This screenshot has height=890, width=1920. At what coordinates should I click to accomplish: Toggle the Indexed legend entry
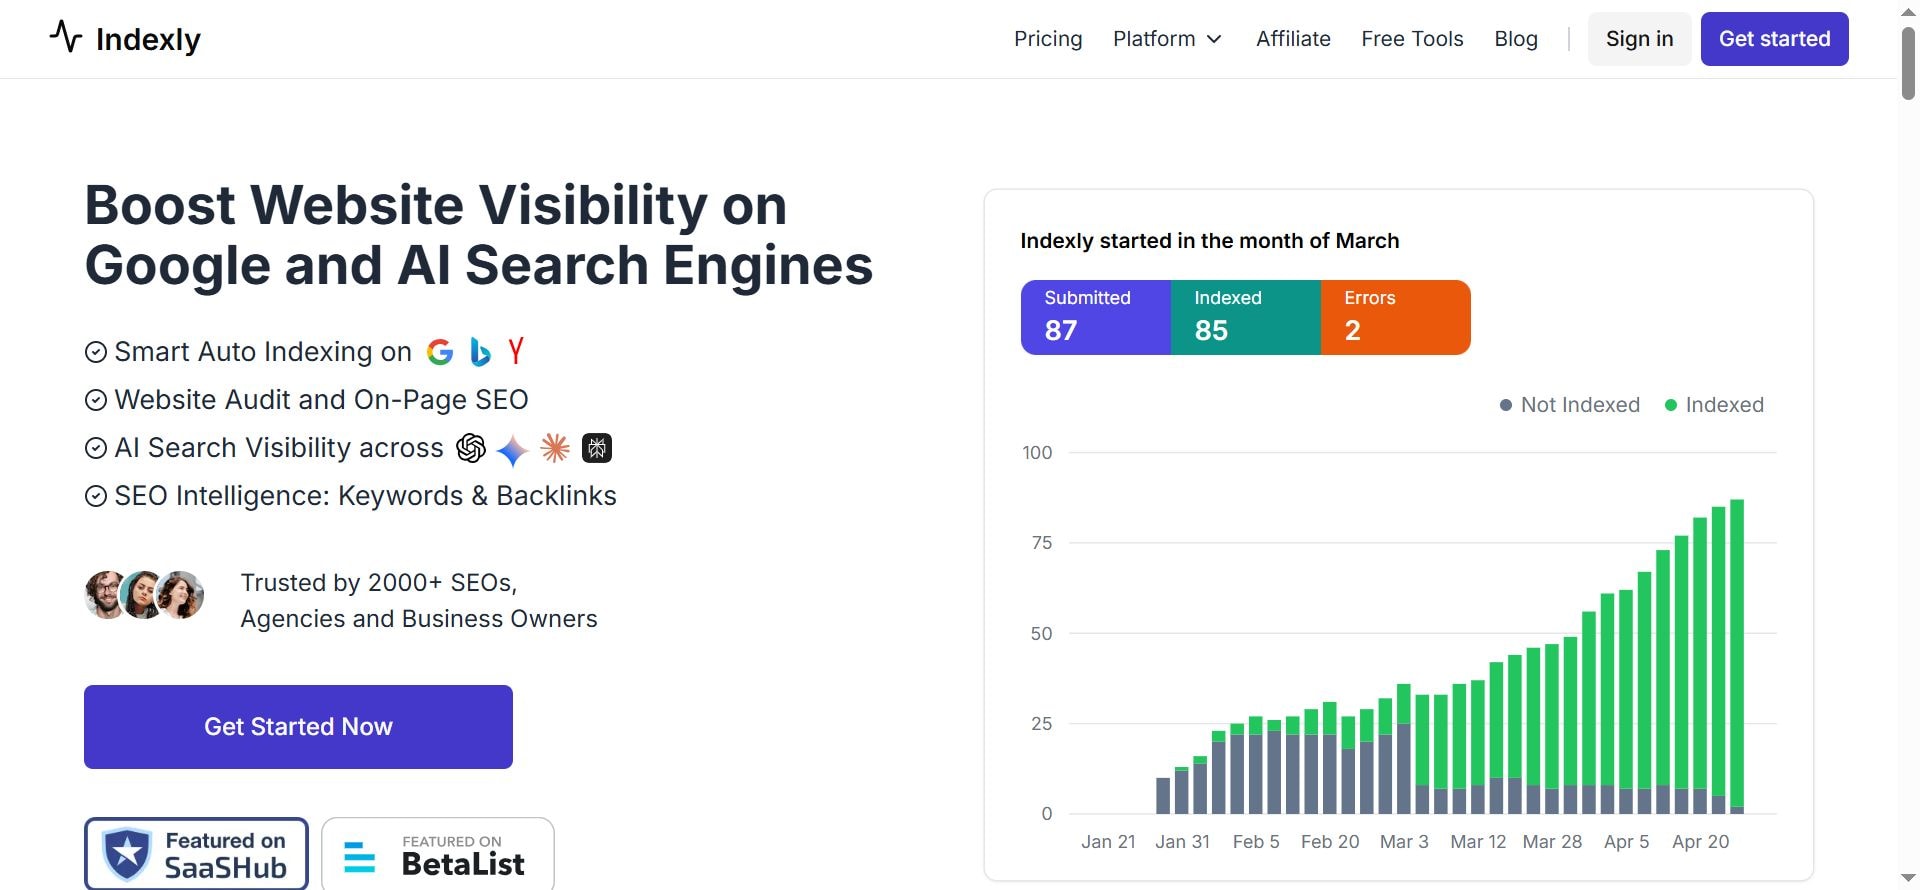point(1713,405)
